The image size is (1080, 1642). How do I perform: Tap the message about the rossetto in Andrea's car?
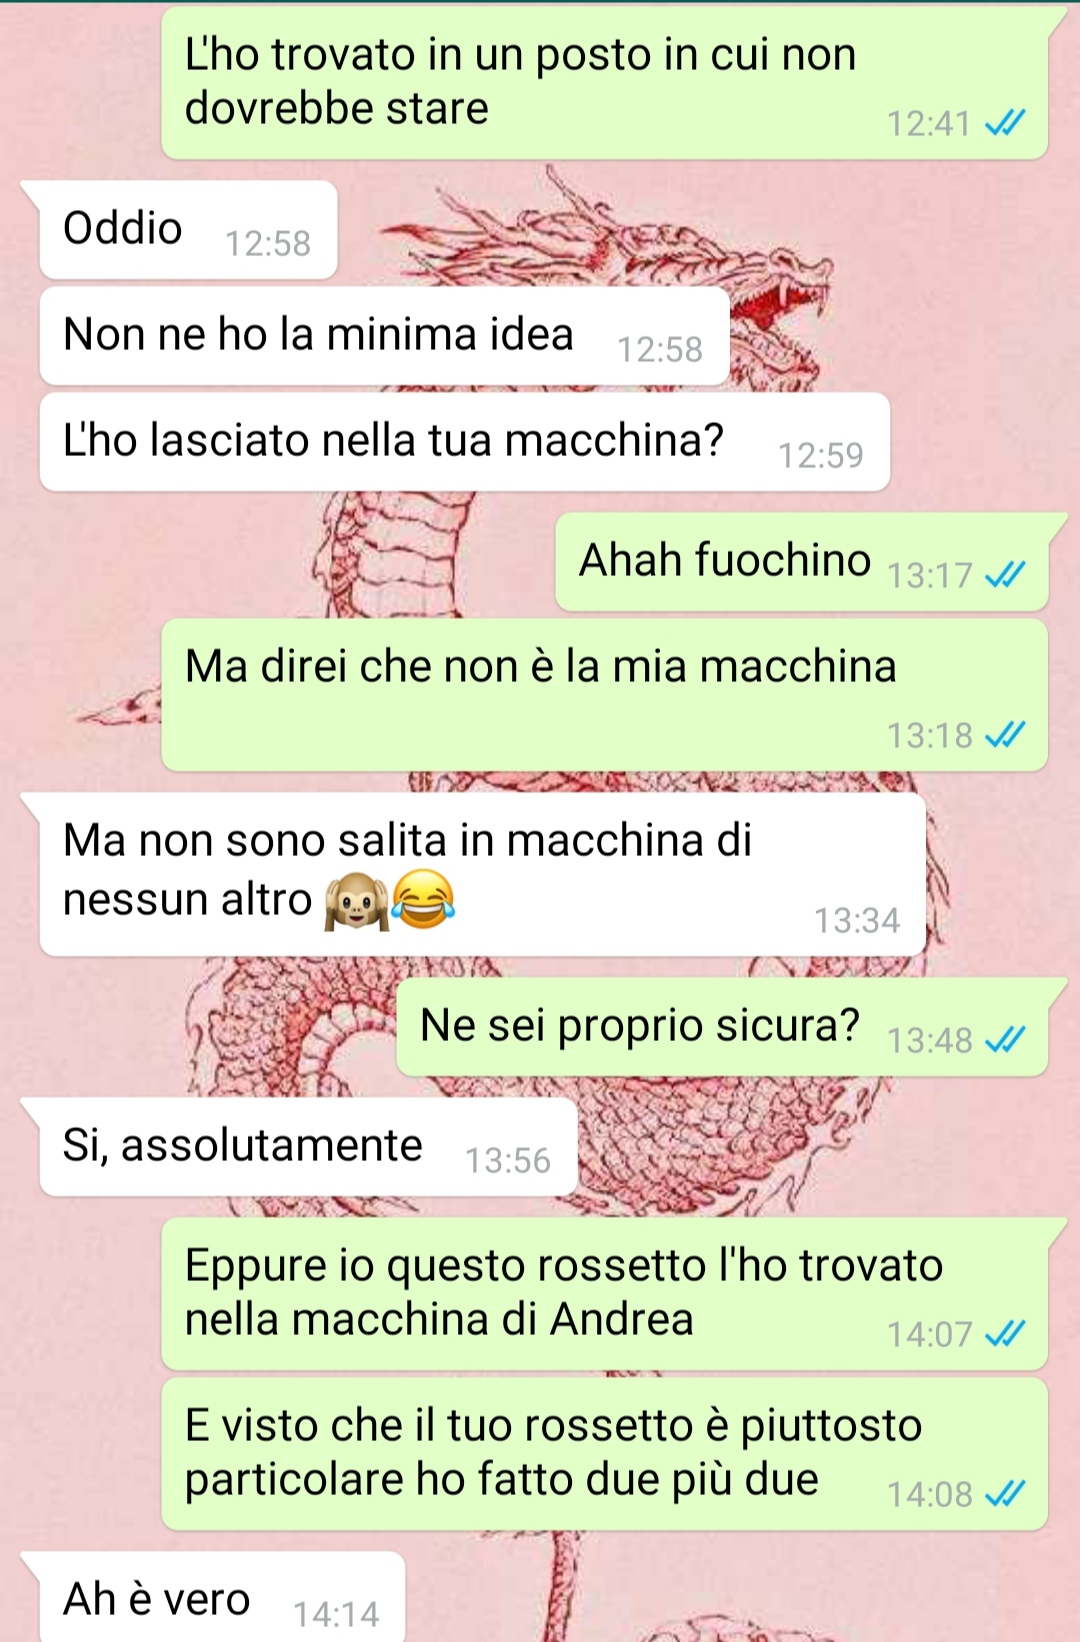click(605, 1294)
